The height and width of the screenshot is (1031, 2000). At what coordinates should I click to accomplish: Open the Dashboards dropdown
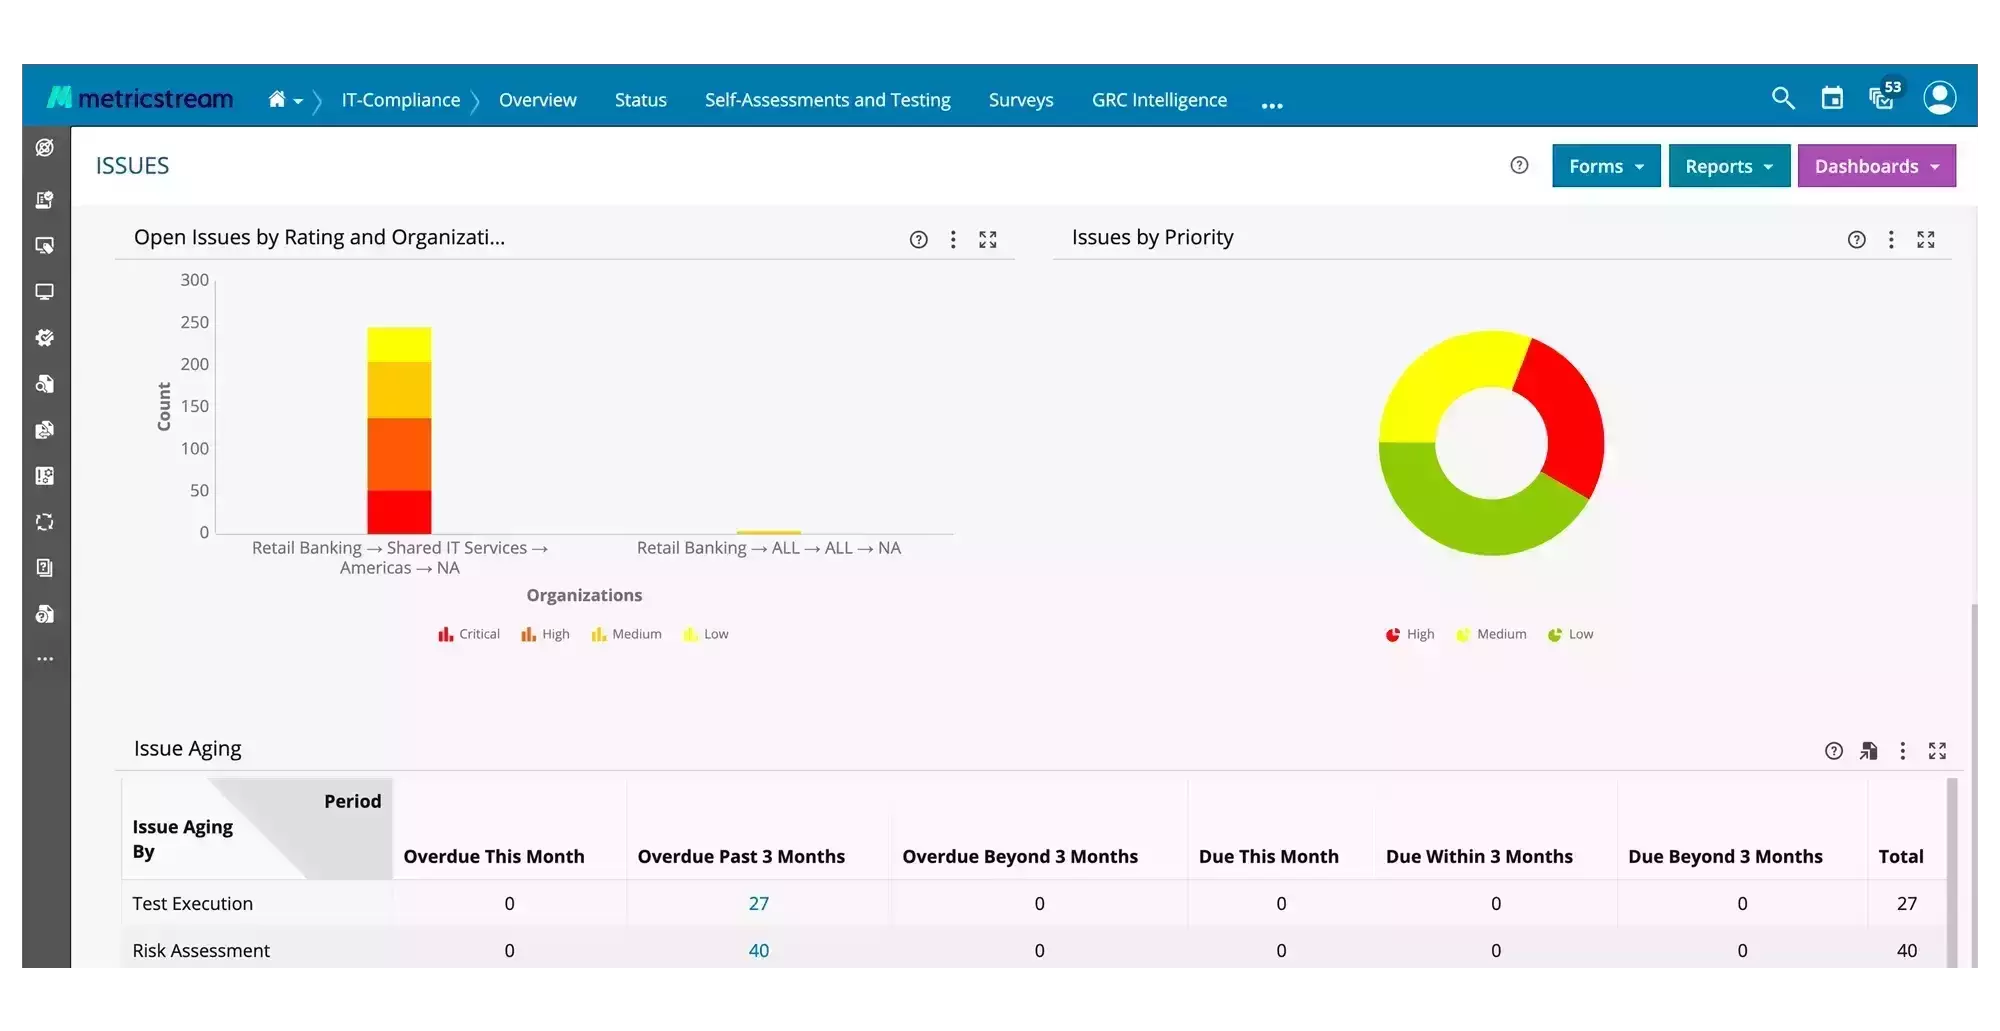(x=1877, y=166)
